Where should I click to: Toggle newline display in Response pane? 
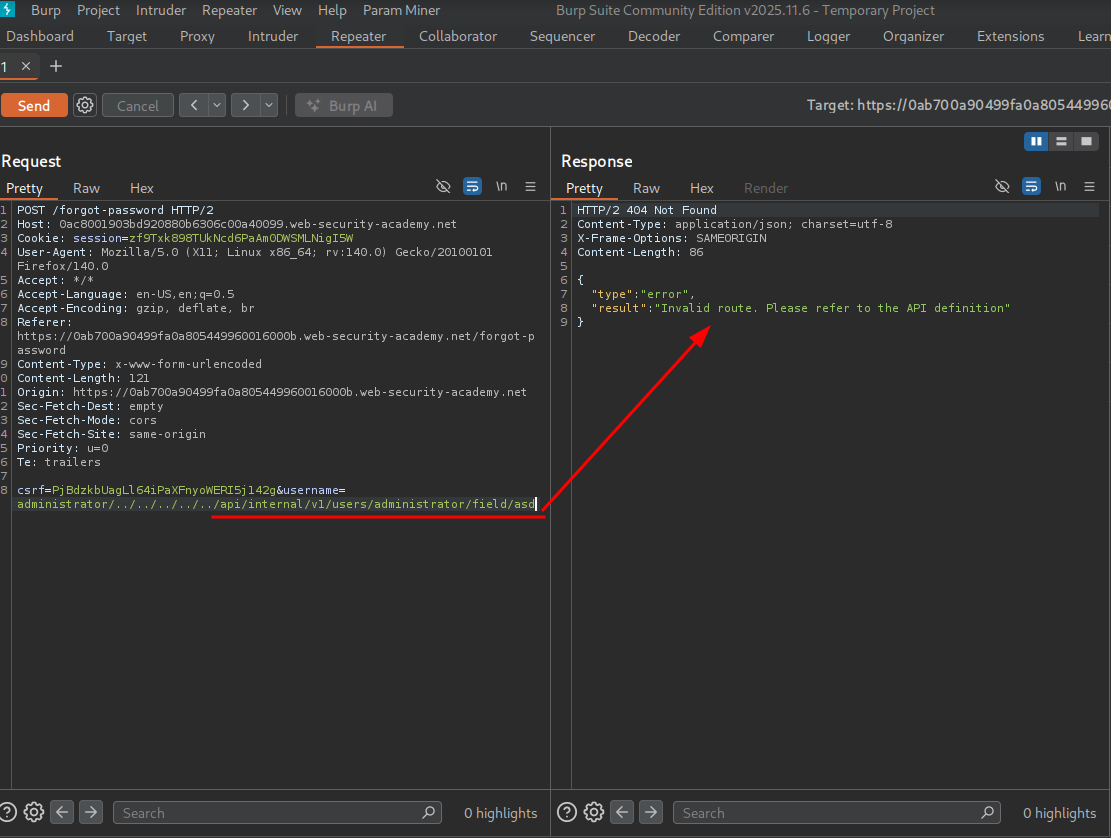[x=1061, y=186]
